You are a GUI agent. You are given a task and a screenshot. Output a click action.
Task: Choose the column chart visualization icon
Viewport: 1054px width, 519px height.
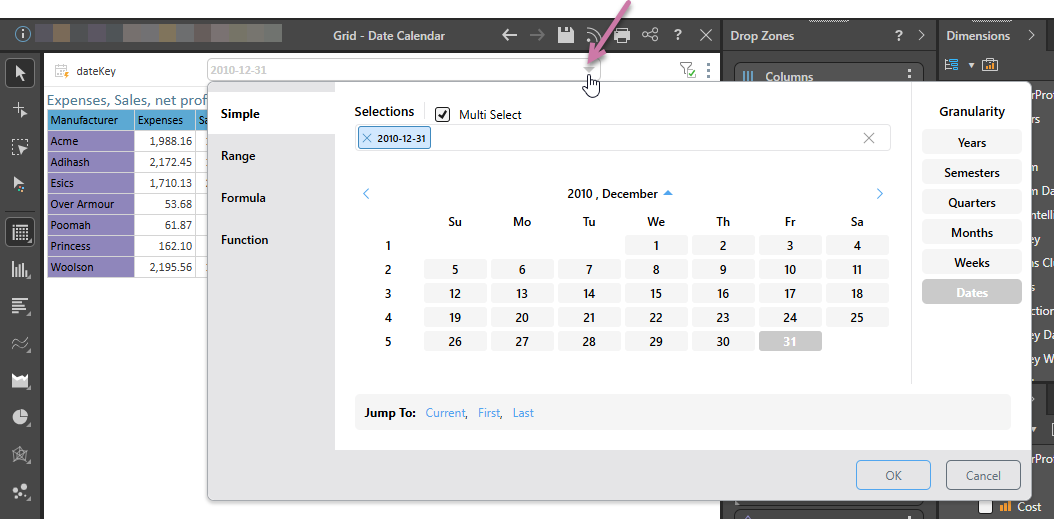tap(20, 269)
